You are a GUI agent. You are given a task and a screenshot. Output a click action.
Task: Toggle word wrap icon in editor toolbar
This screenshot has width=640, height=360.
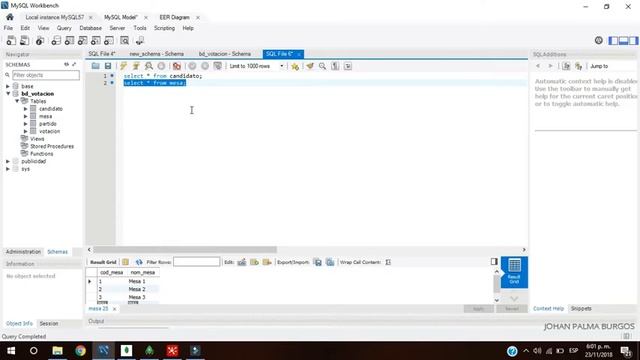pos(348,66)
